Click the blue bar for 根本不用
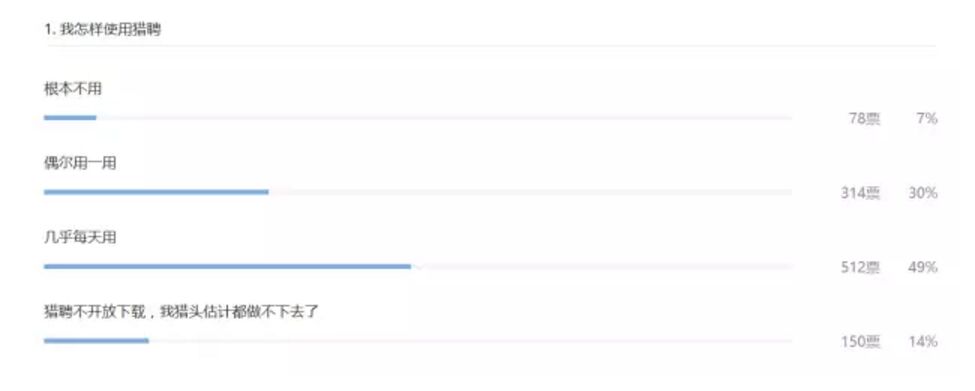 (x=70, y=117)
